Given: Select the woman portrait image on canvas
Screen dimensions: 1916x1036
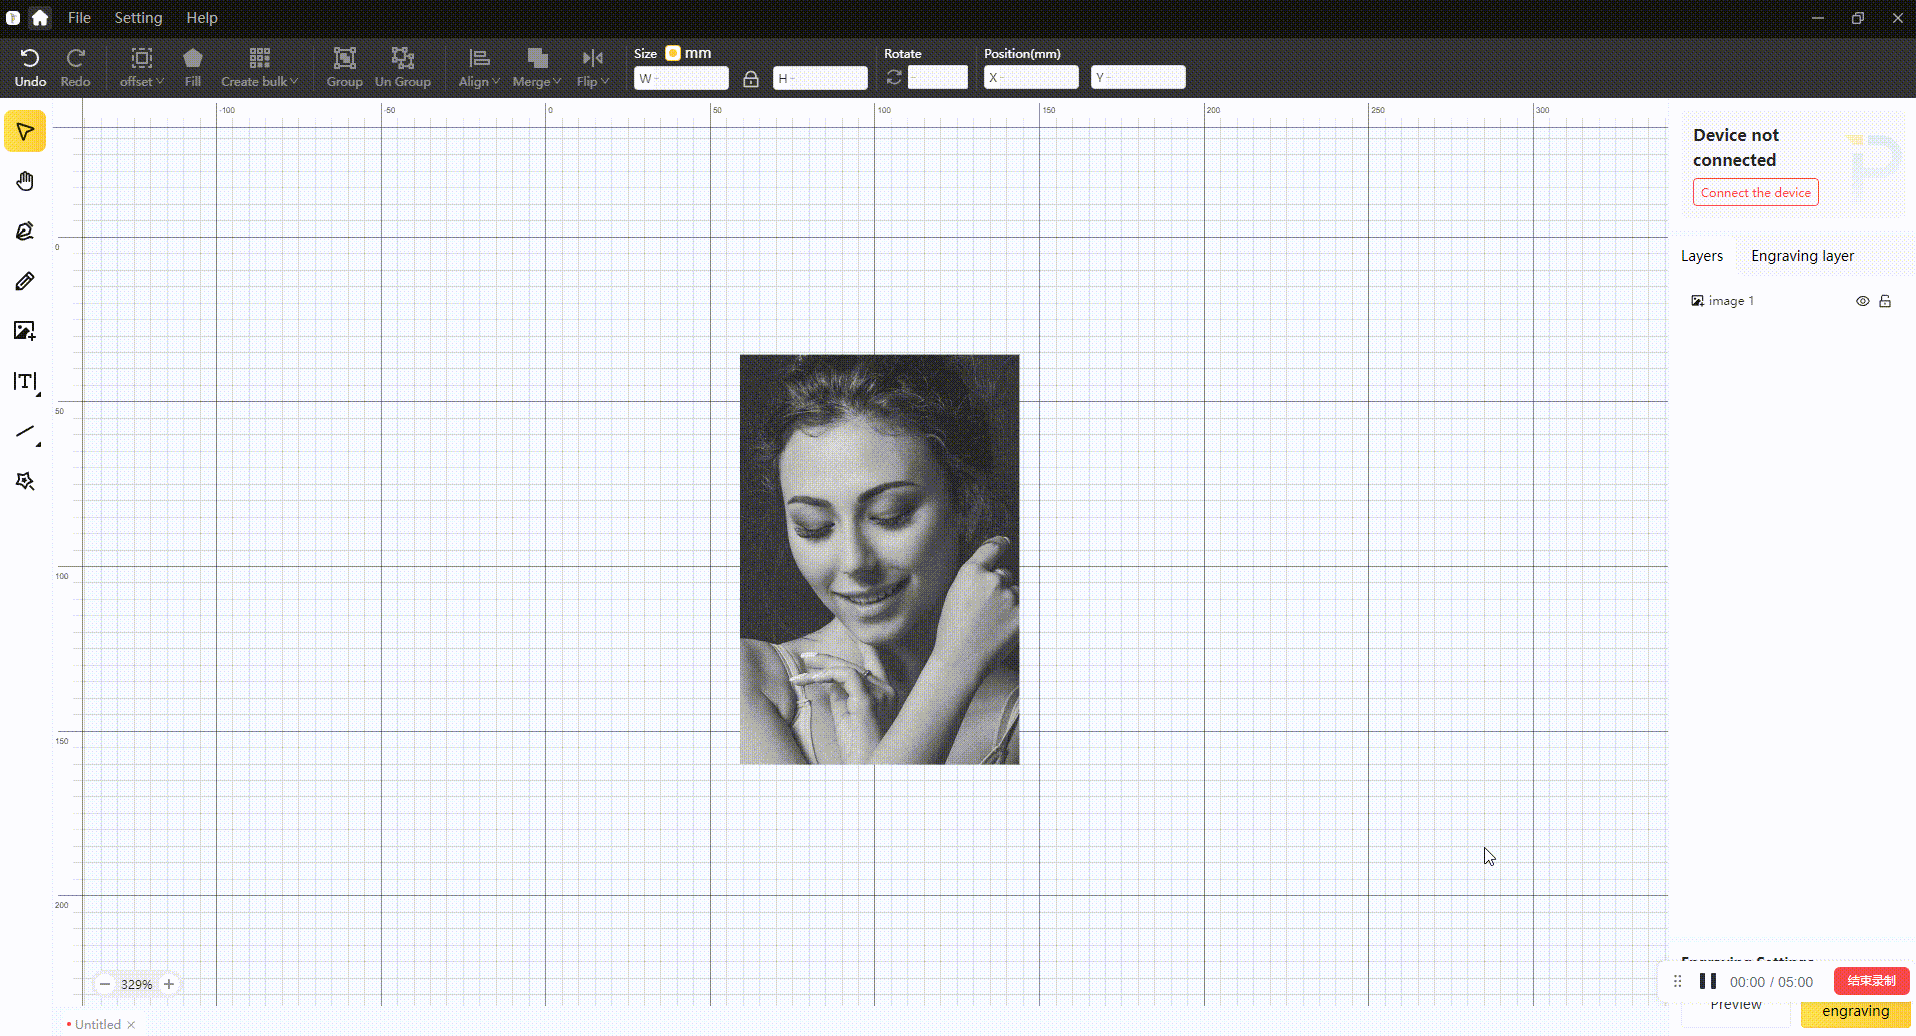Looking at the screenshot, I should [880, 559].
